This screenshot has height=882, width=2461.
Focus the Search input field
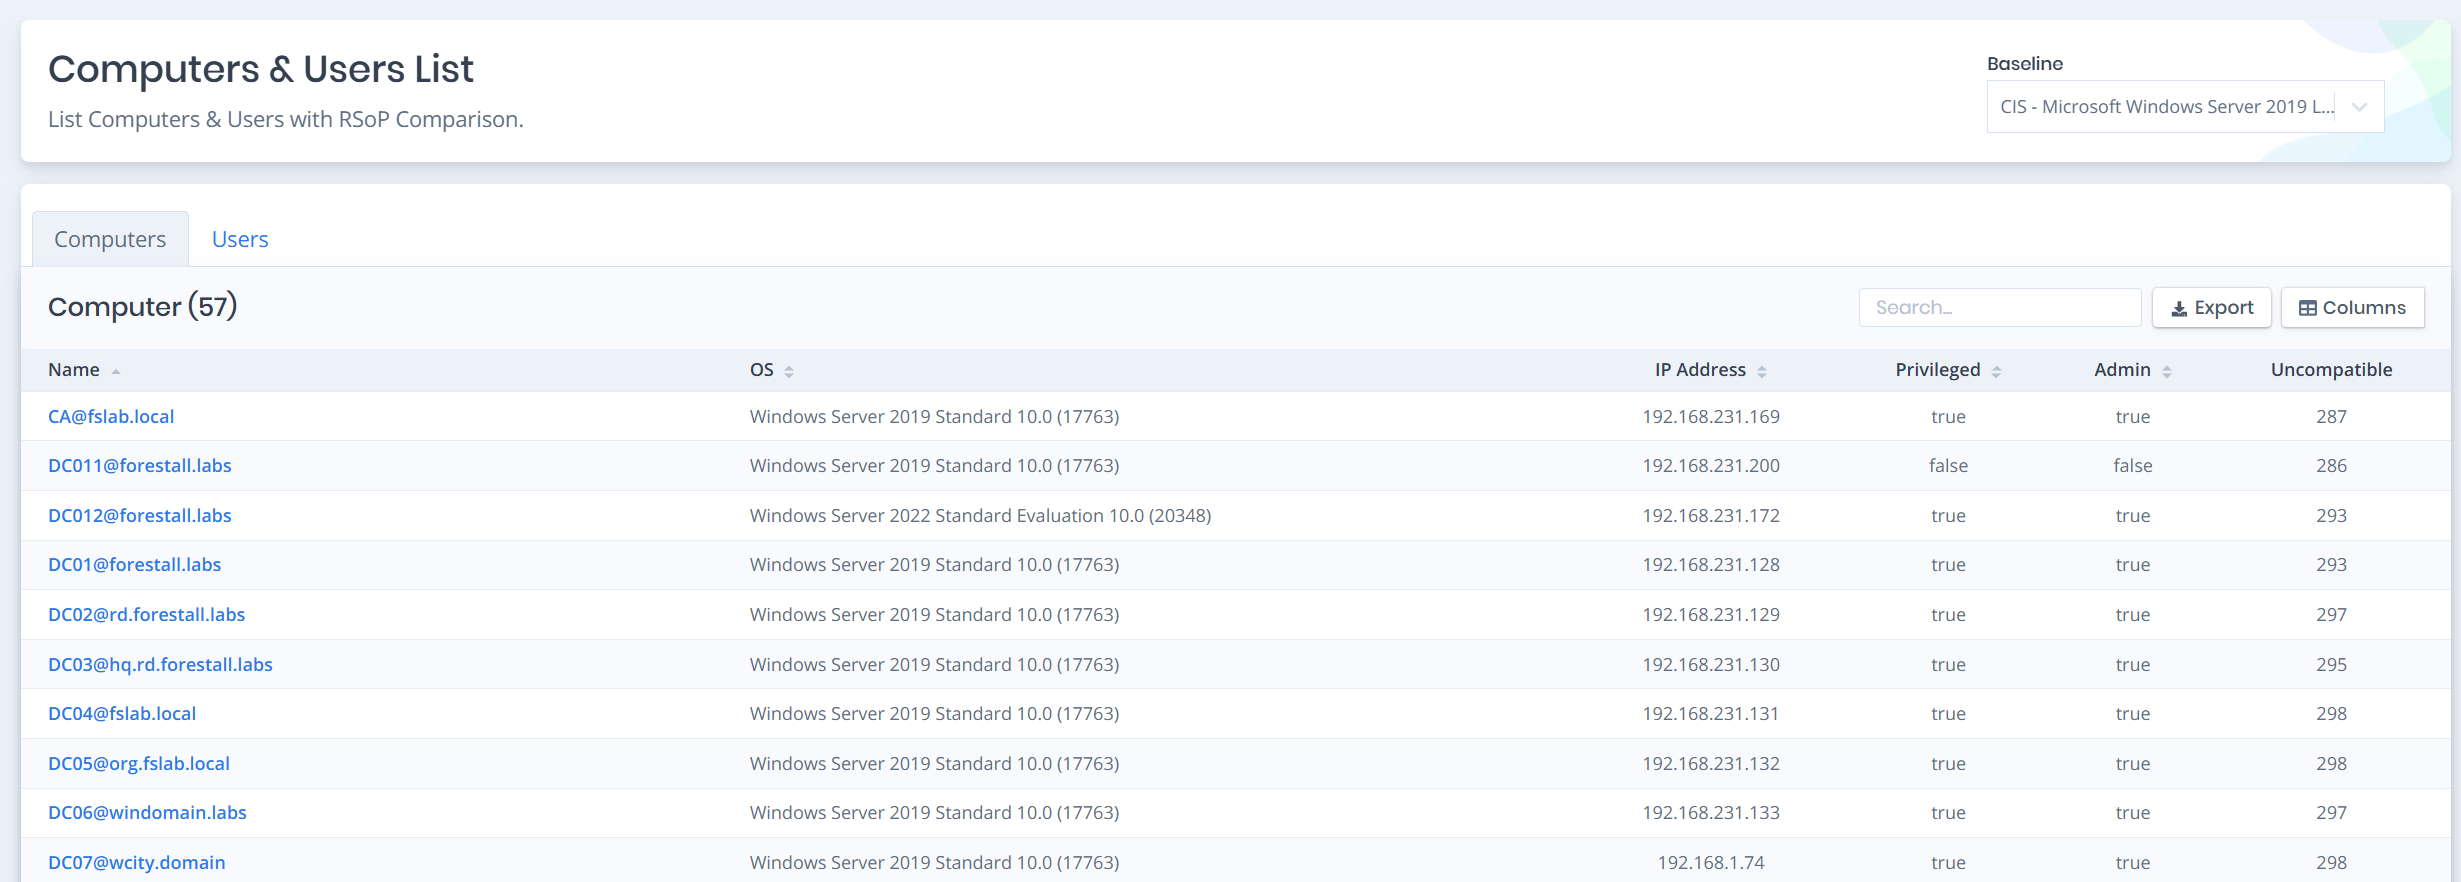click(x=1999, y=308)
